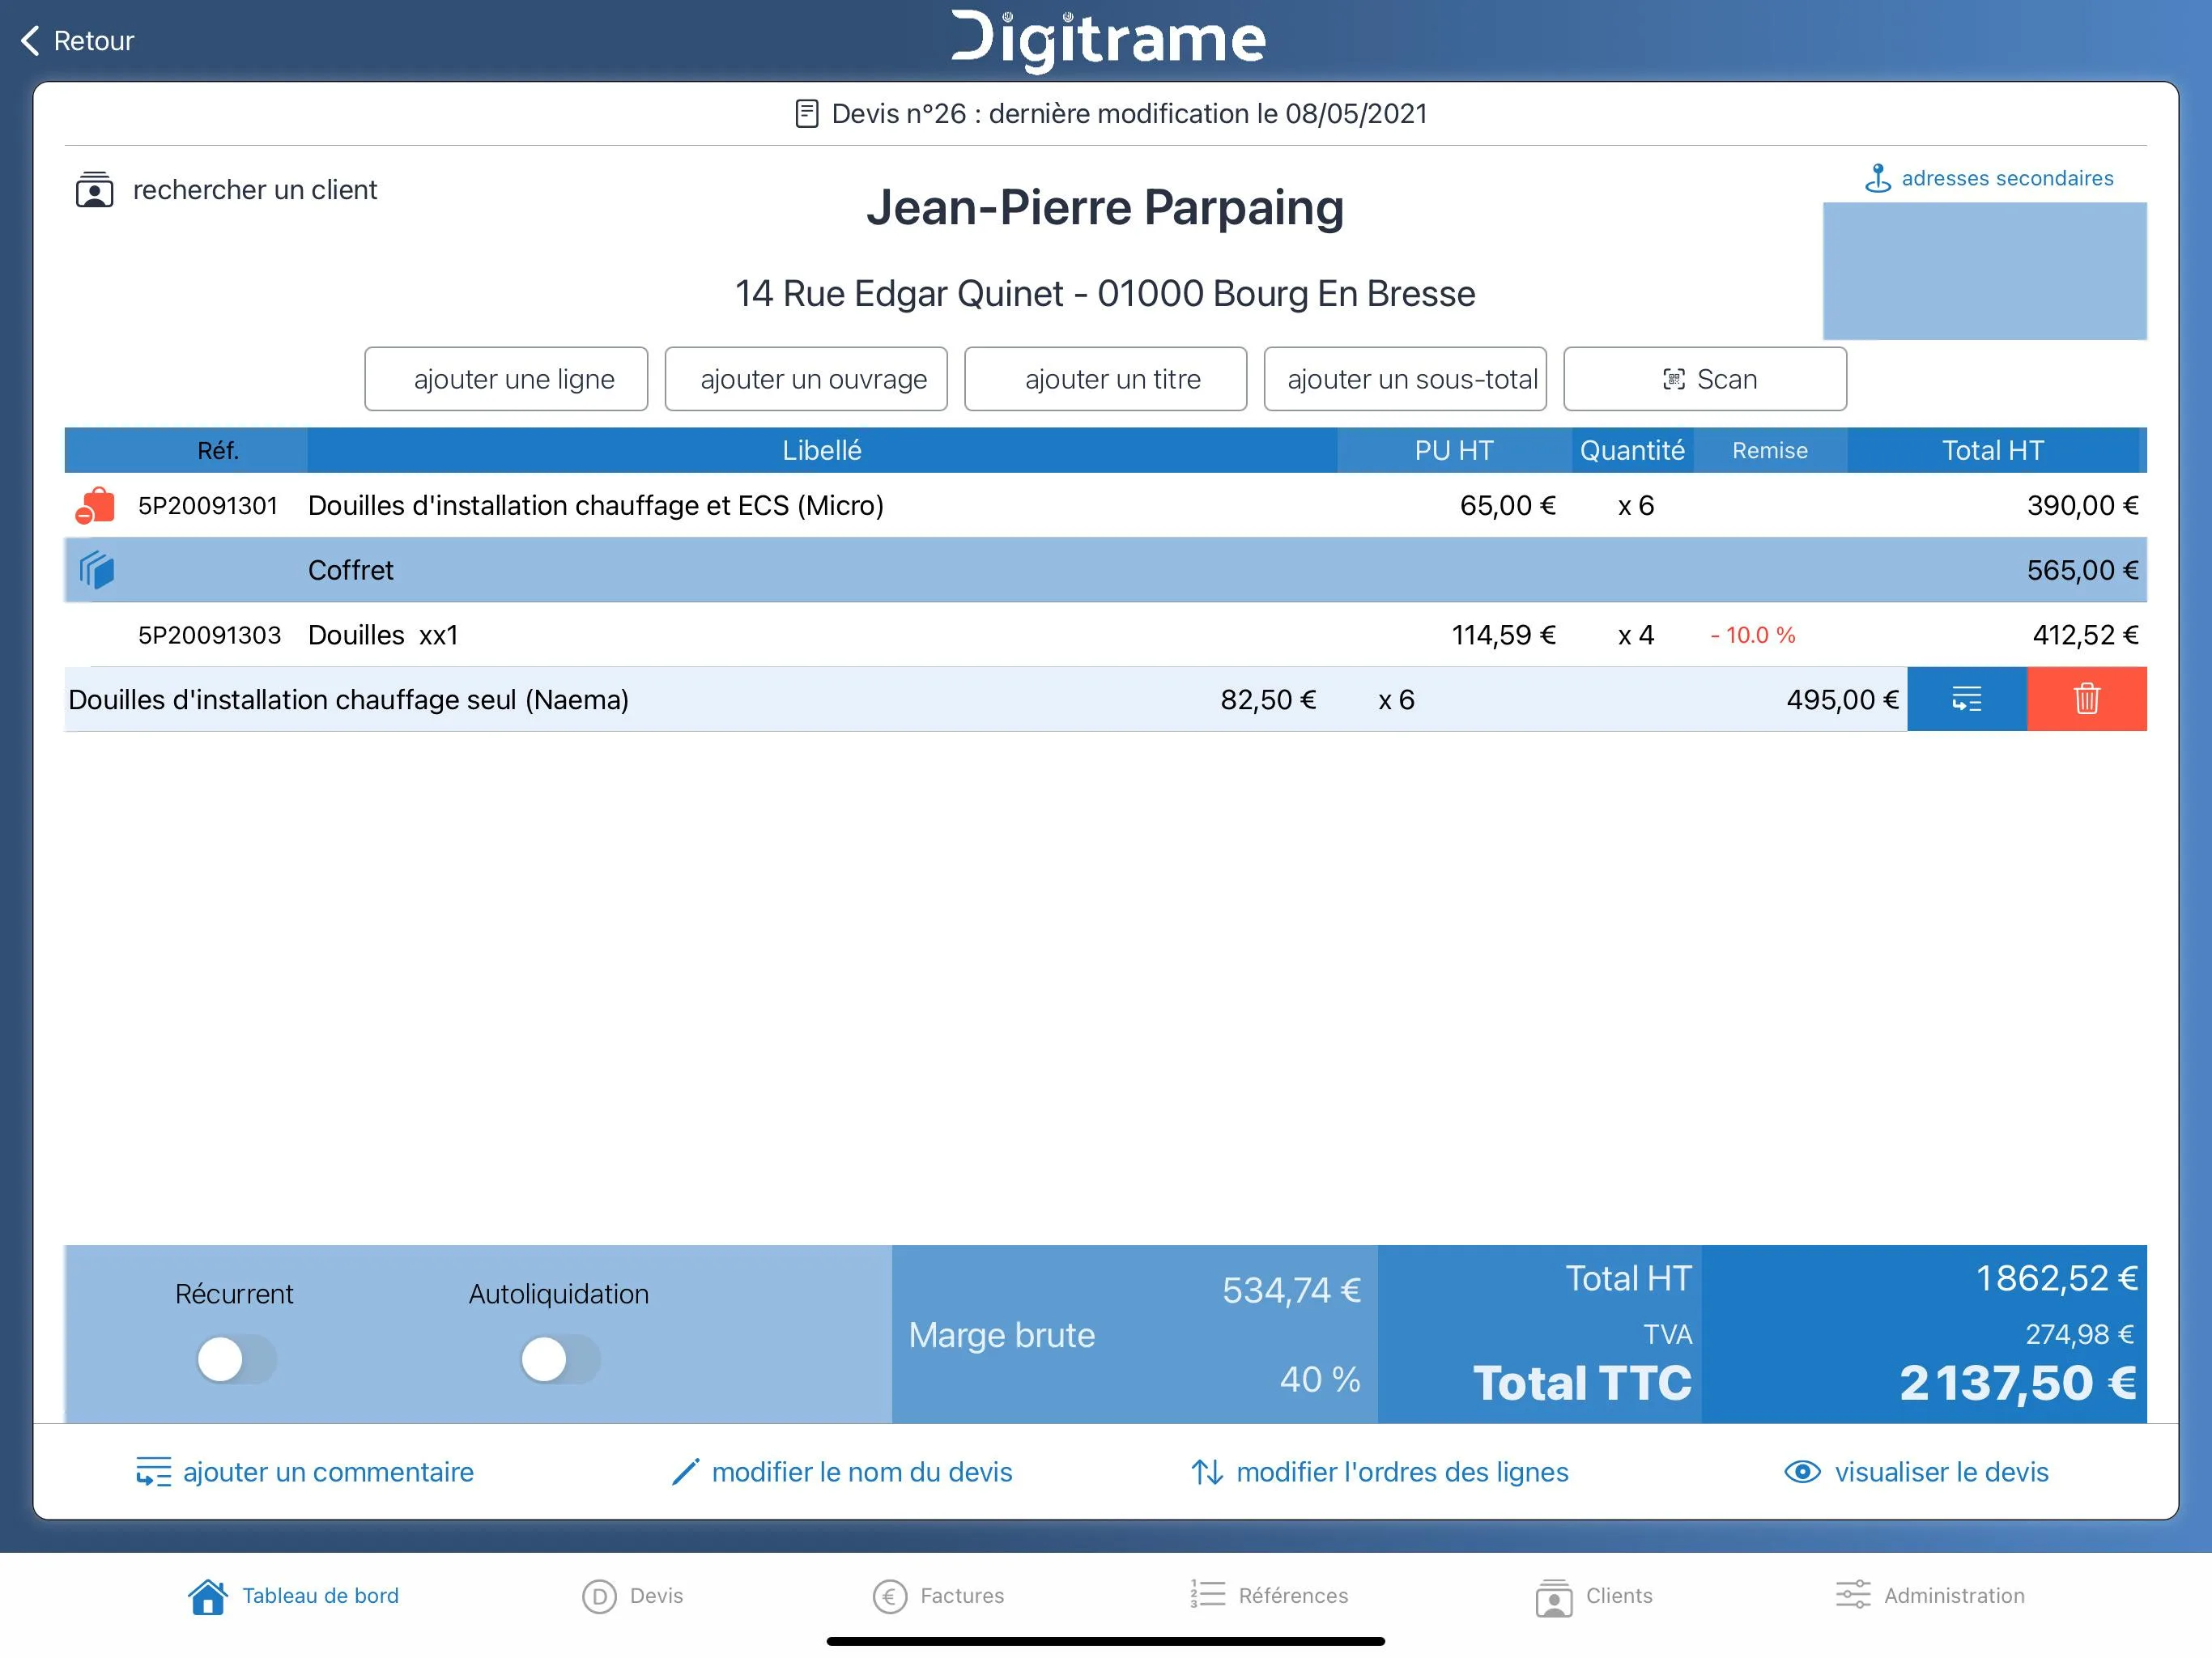Tap the Administration sliders icon
Screen dimensions: 2212x1658
coord(1853,1594)
